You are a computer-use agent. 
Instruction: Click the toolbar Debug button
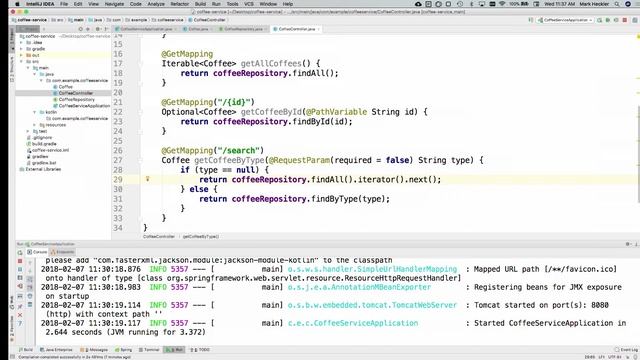(x=607, y=20)
